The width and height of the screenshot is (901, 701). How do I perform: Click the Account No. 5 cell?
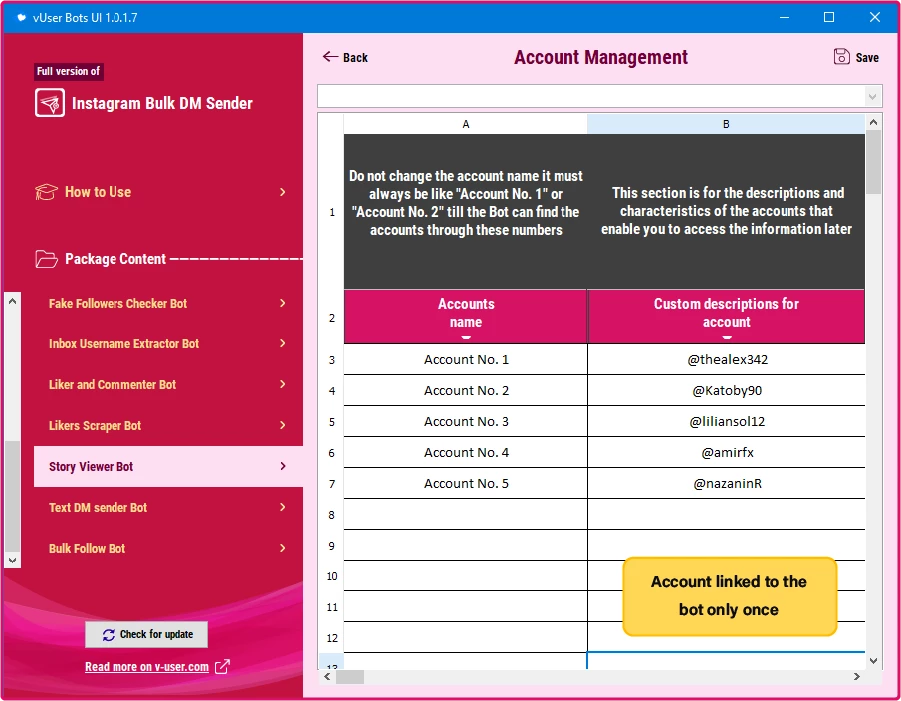point(465,484)
